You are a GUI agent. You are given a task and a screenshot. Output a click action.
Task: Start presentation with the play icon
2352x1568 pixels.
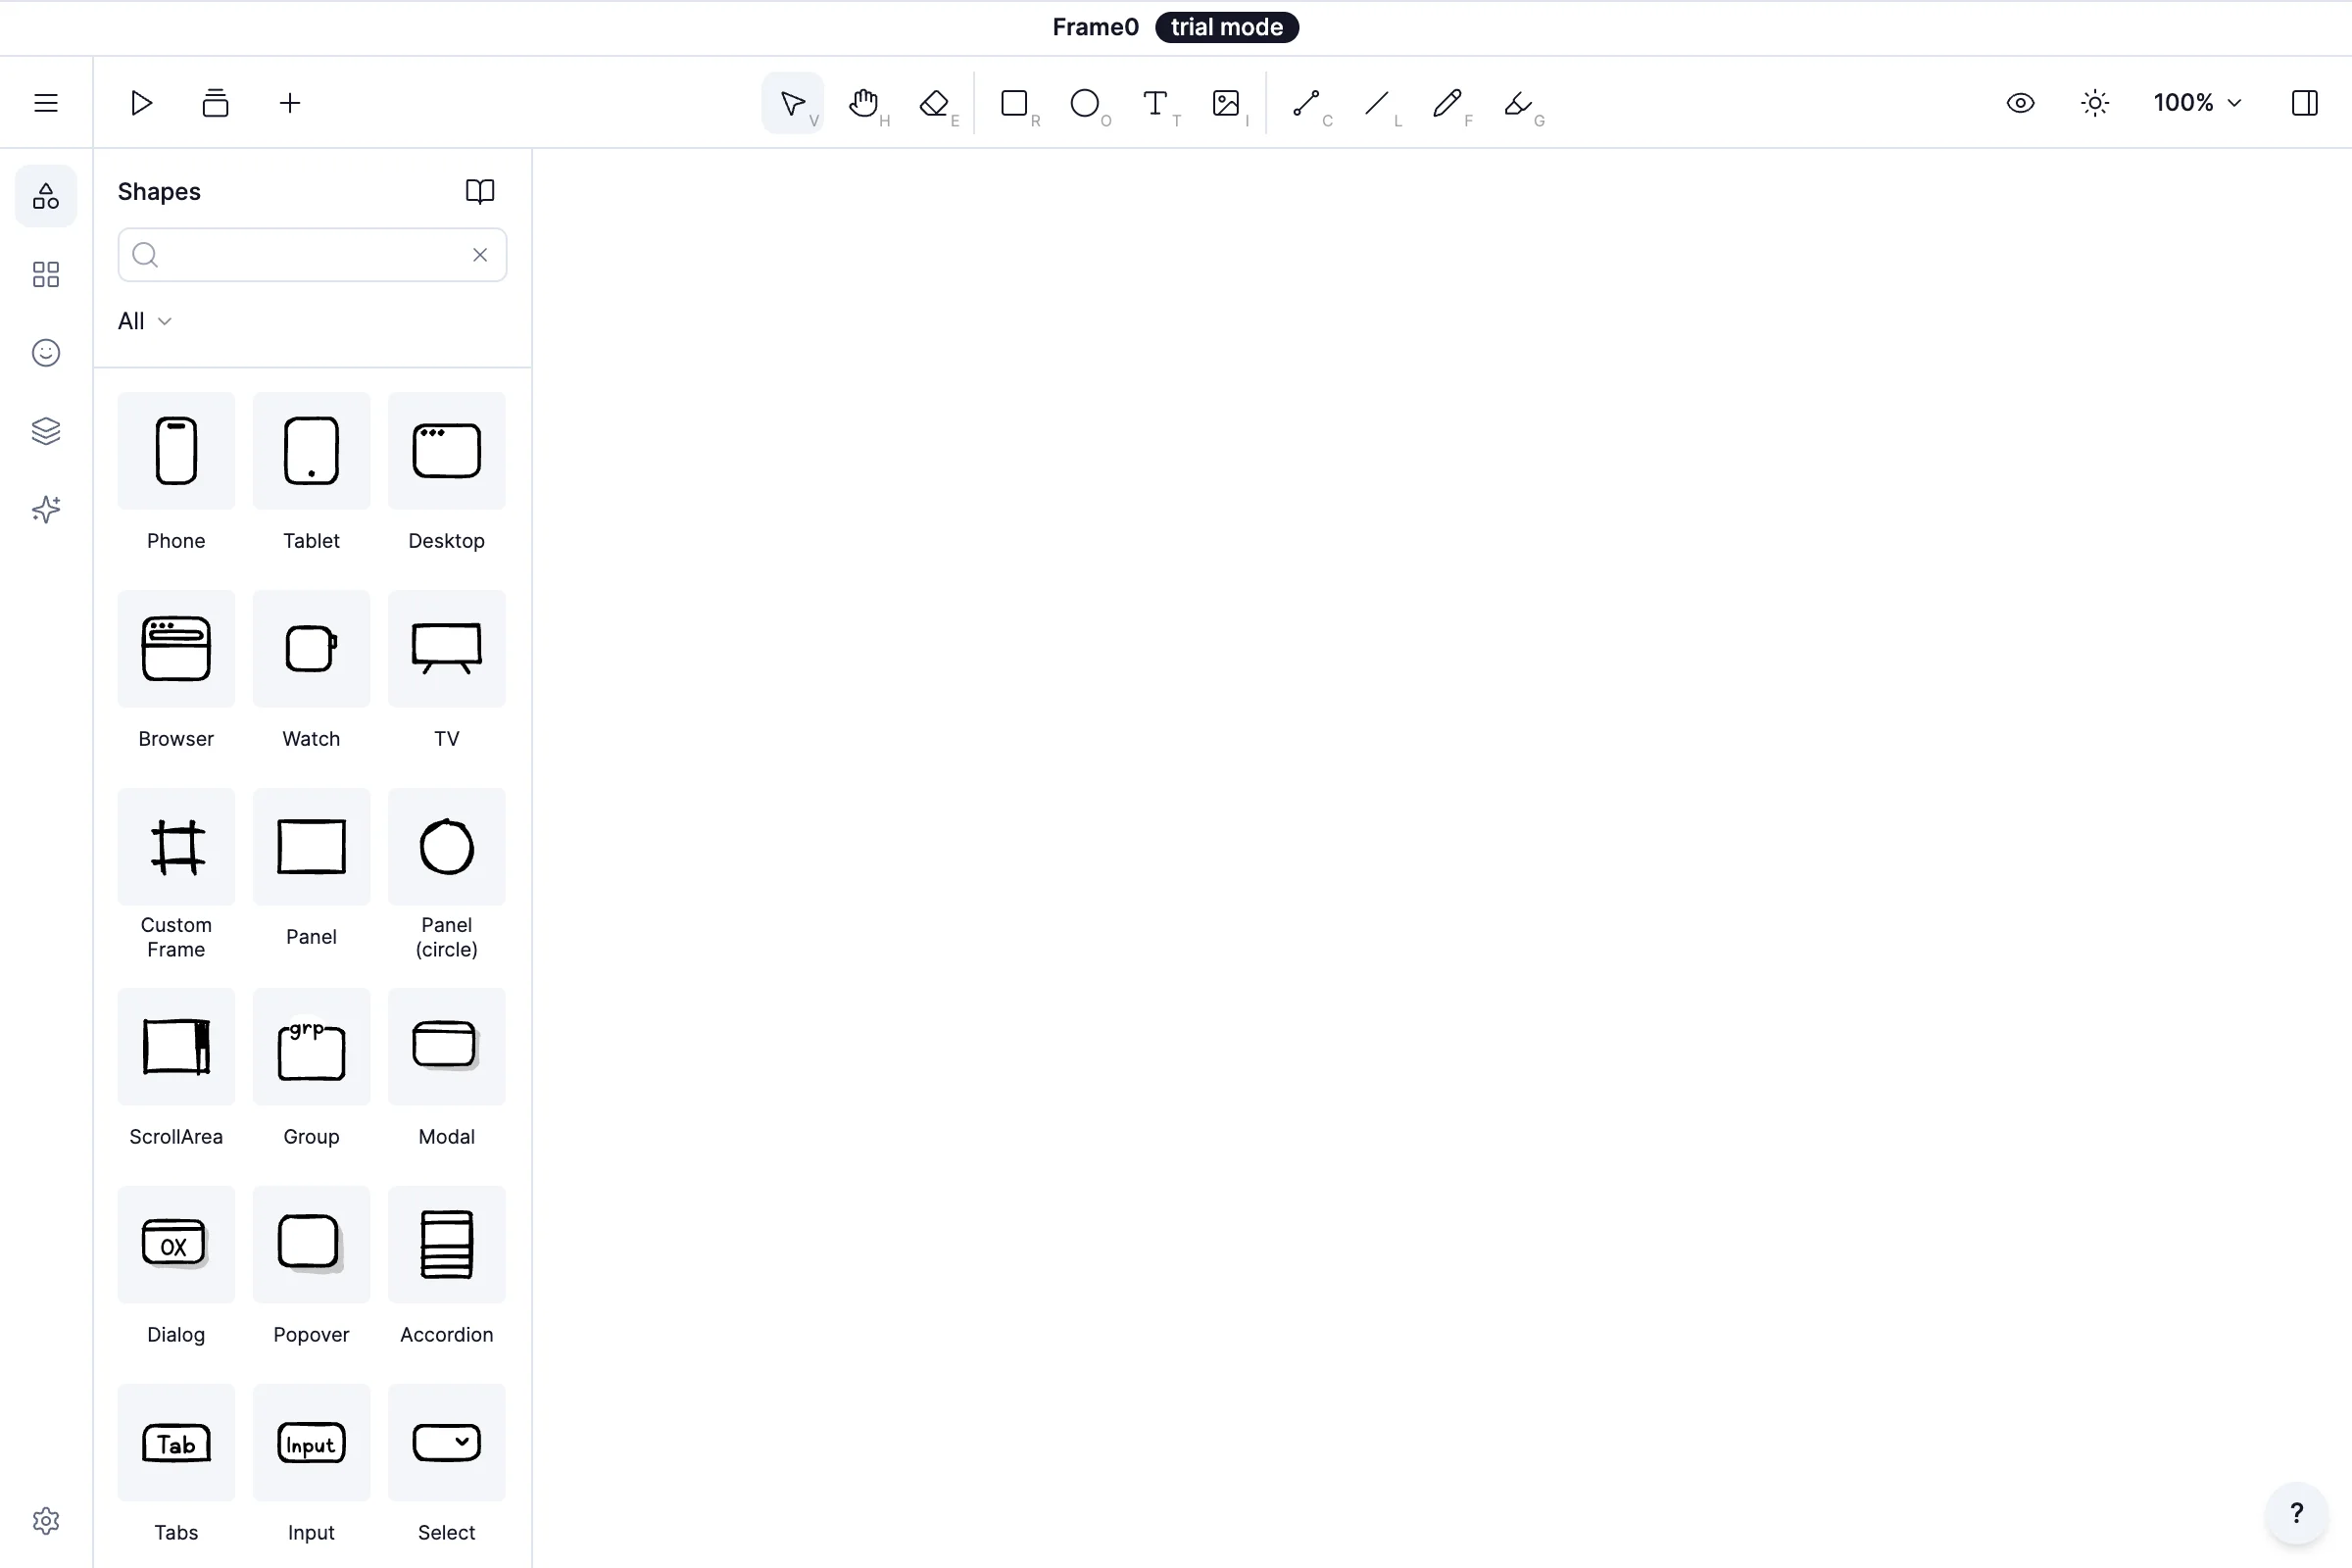pyautogui.click(x=141, y=103)
